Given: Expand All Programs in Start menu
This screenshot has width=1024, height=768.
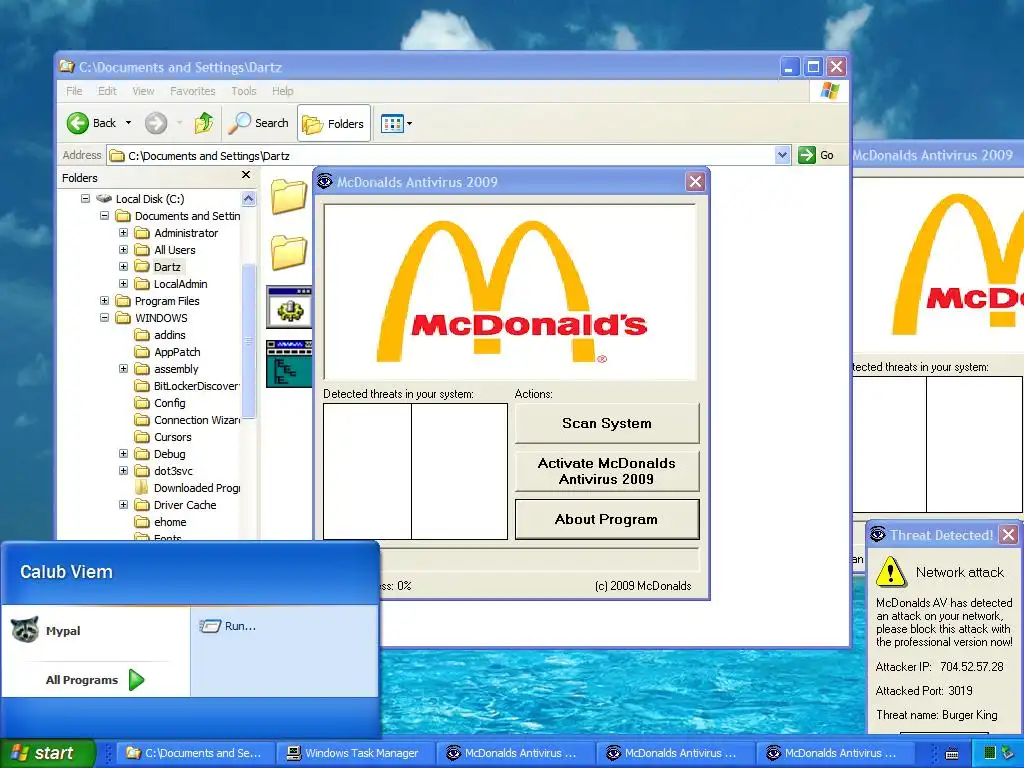Looking at the screenshot, I should 95,680.
